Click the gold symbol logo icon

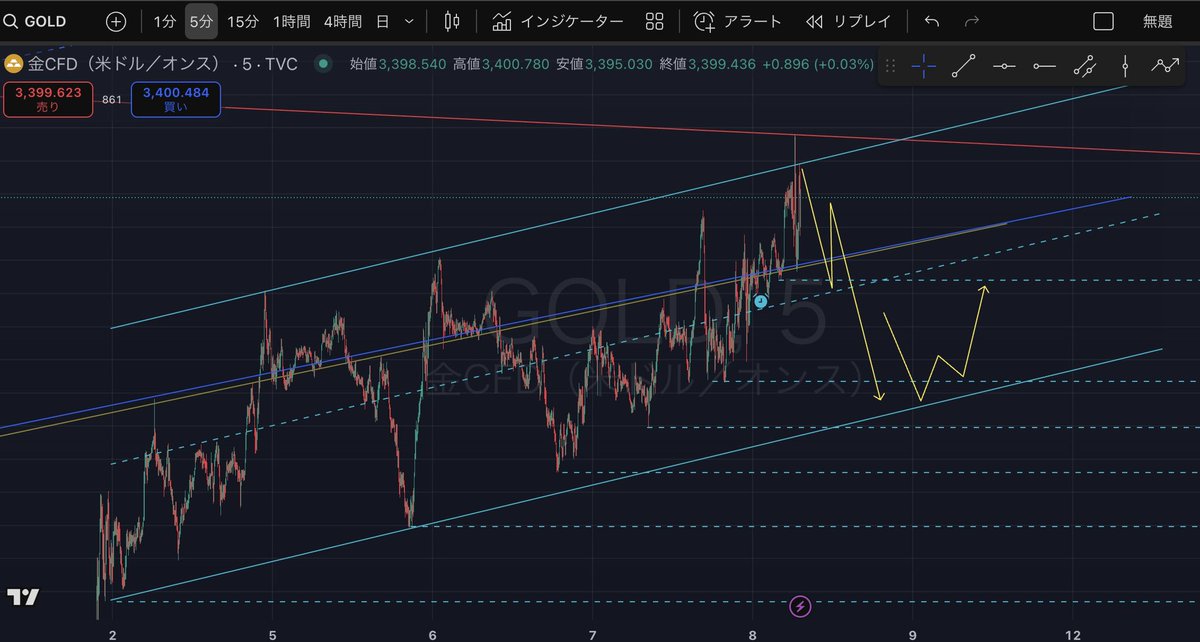(14, 64)
